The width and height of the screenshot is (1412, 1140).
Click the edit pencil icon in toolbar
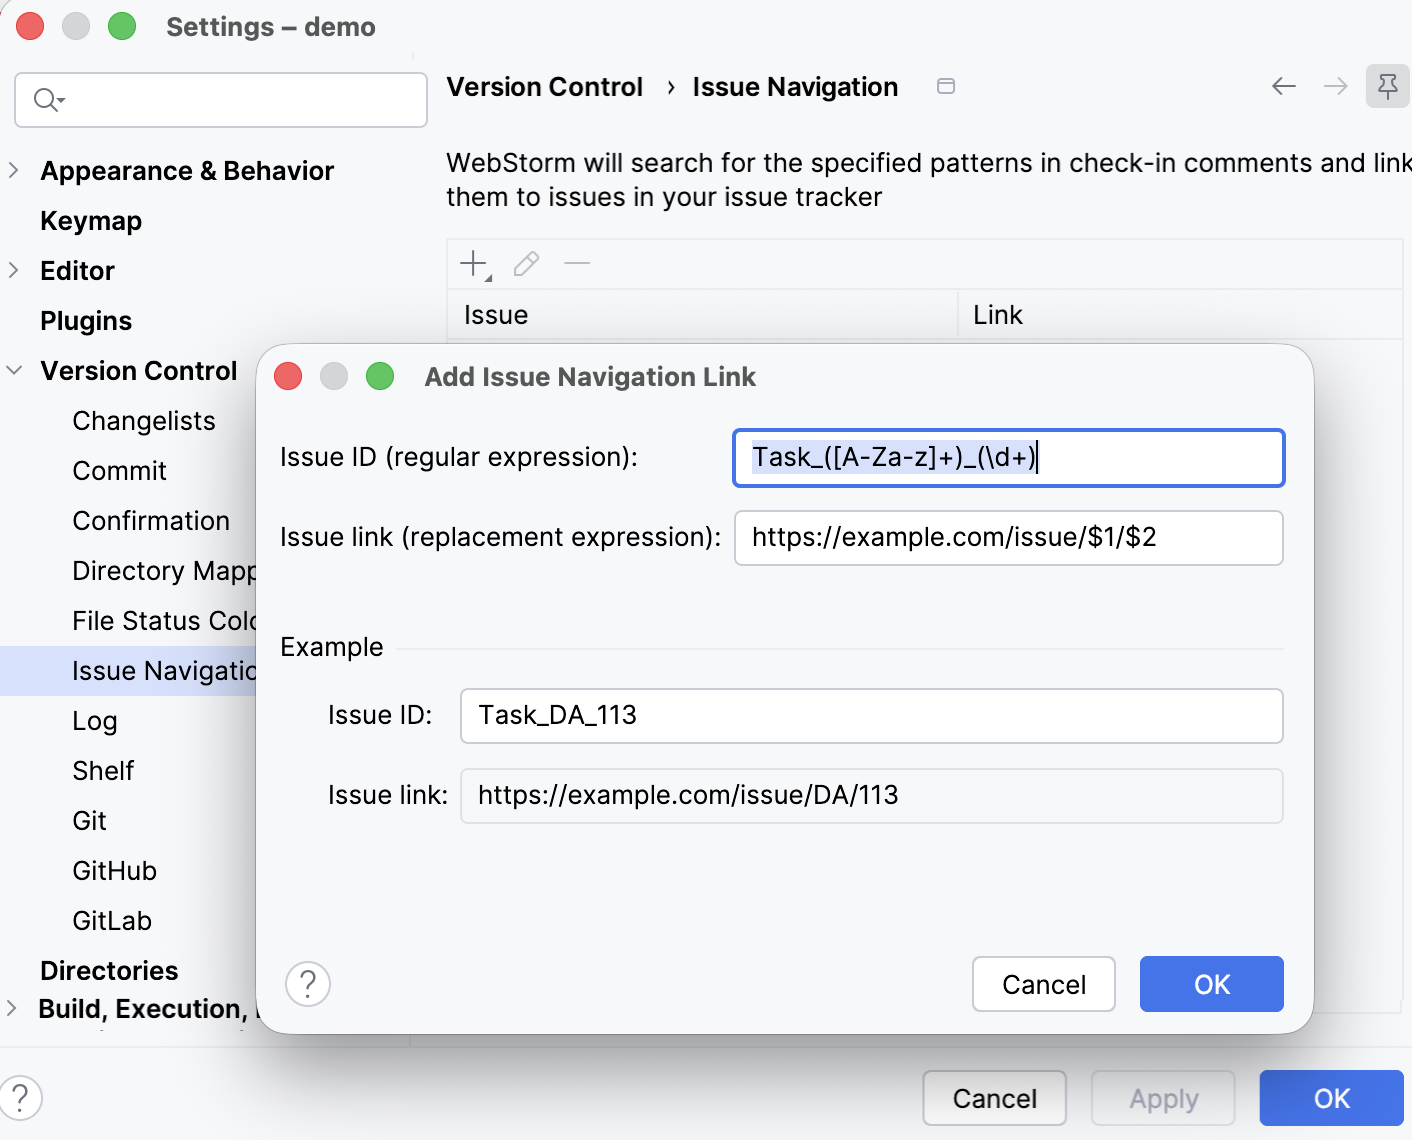point(526,264)
